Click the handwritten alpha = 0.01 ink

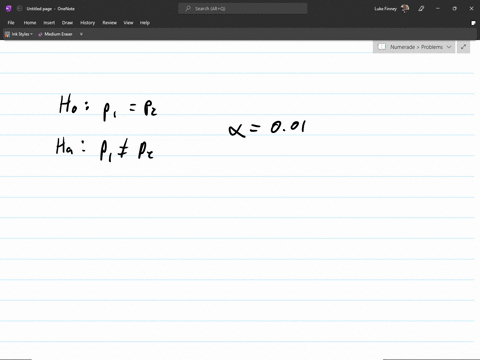pos(267,129)
